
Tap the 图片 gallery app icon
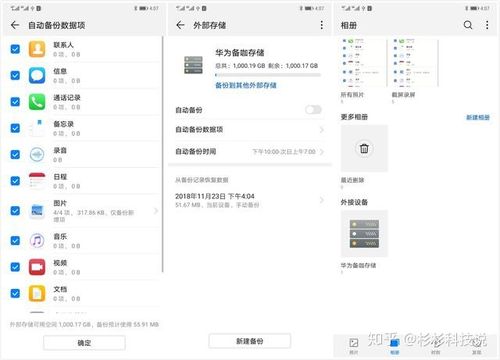pyautogui.click(x=37, y=211)
